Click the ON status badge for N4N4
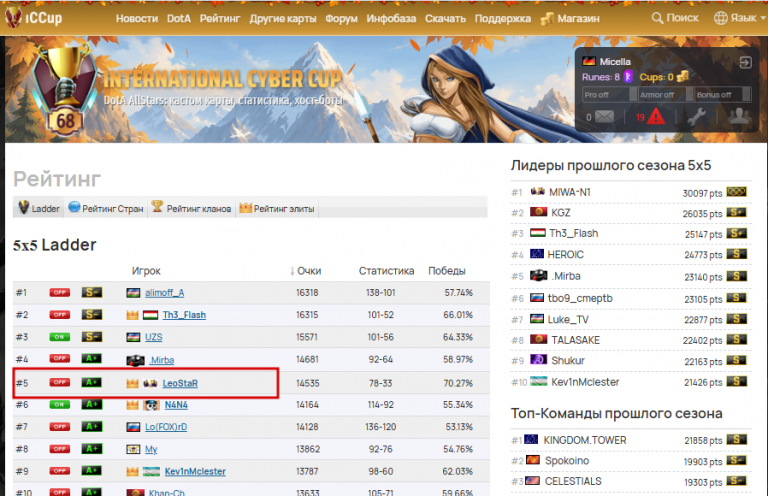768x496 pixels. click(x=60, y=404)
